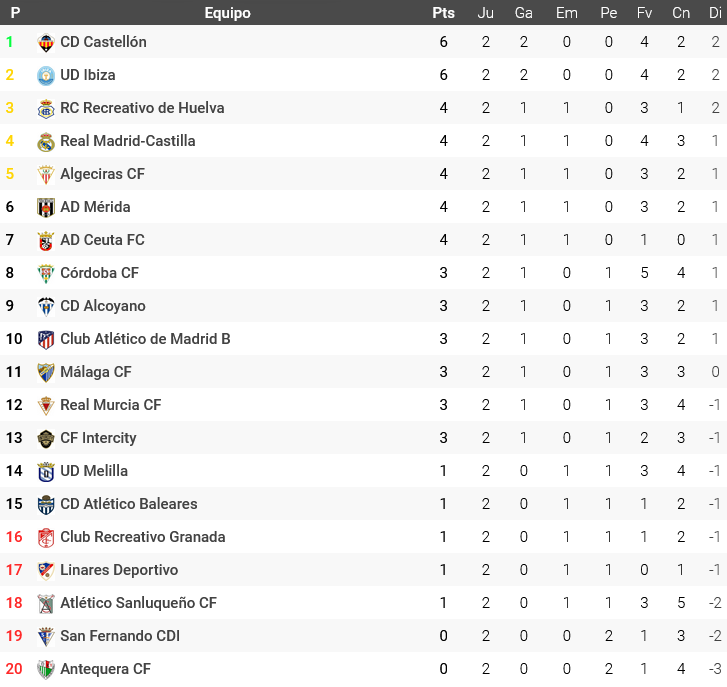727x687 pixels.
Task: Click the Club Atlético de Madrid B crest
Action: click(x=46, y=339)
